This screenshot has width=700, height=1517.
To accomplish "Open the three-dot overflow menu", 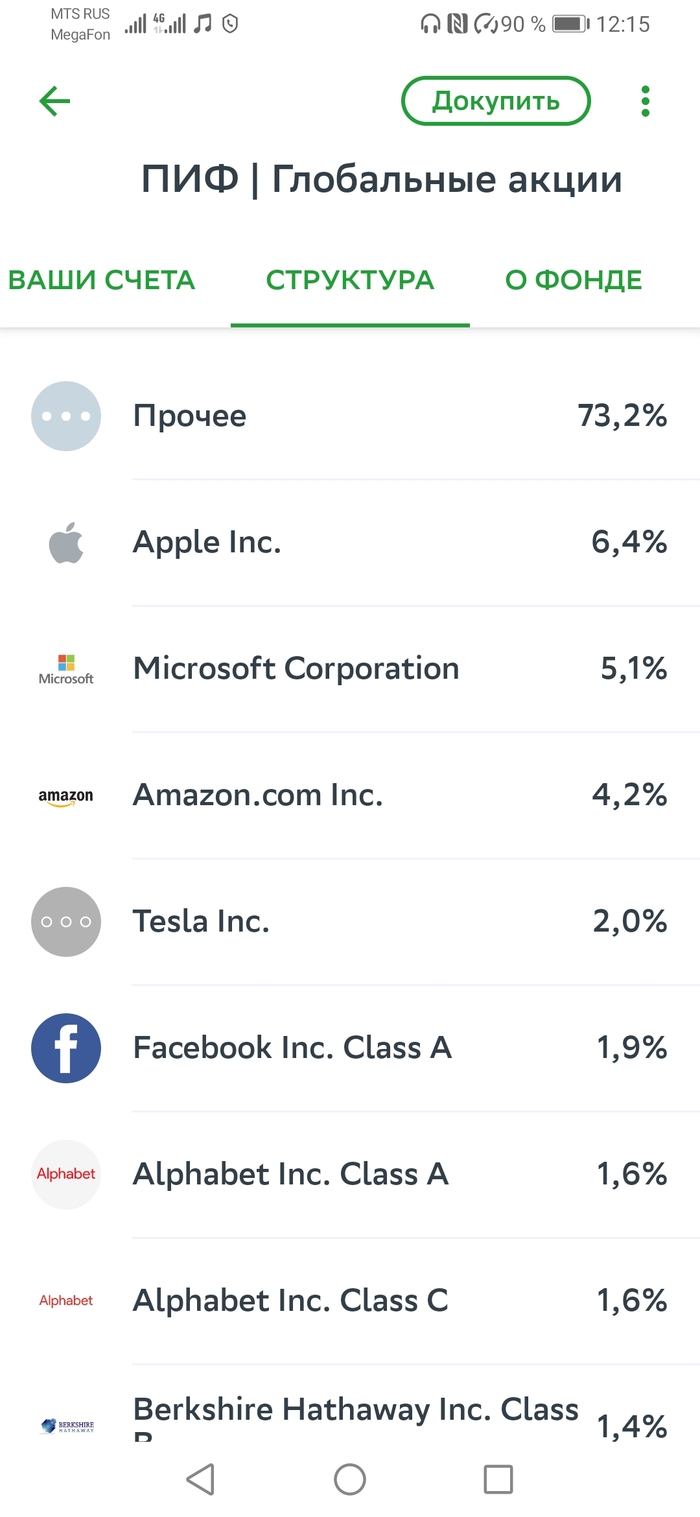I will [645, 101].
